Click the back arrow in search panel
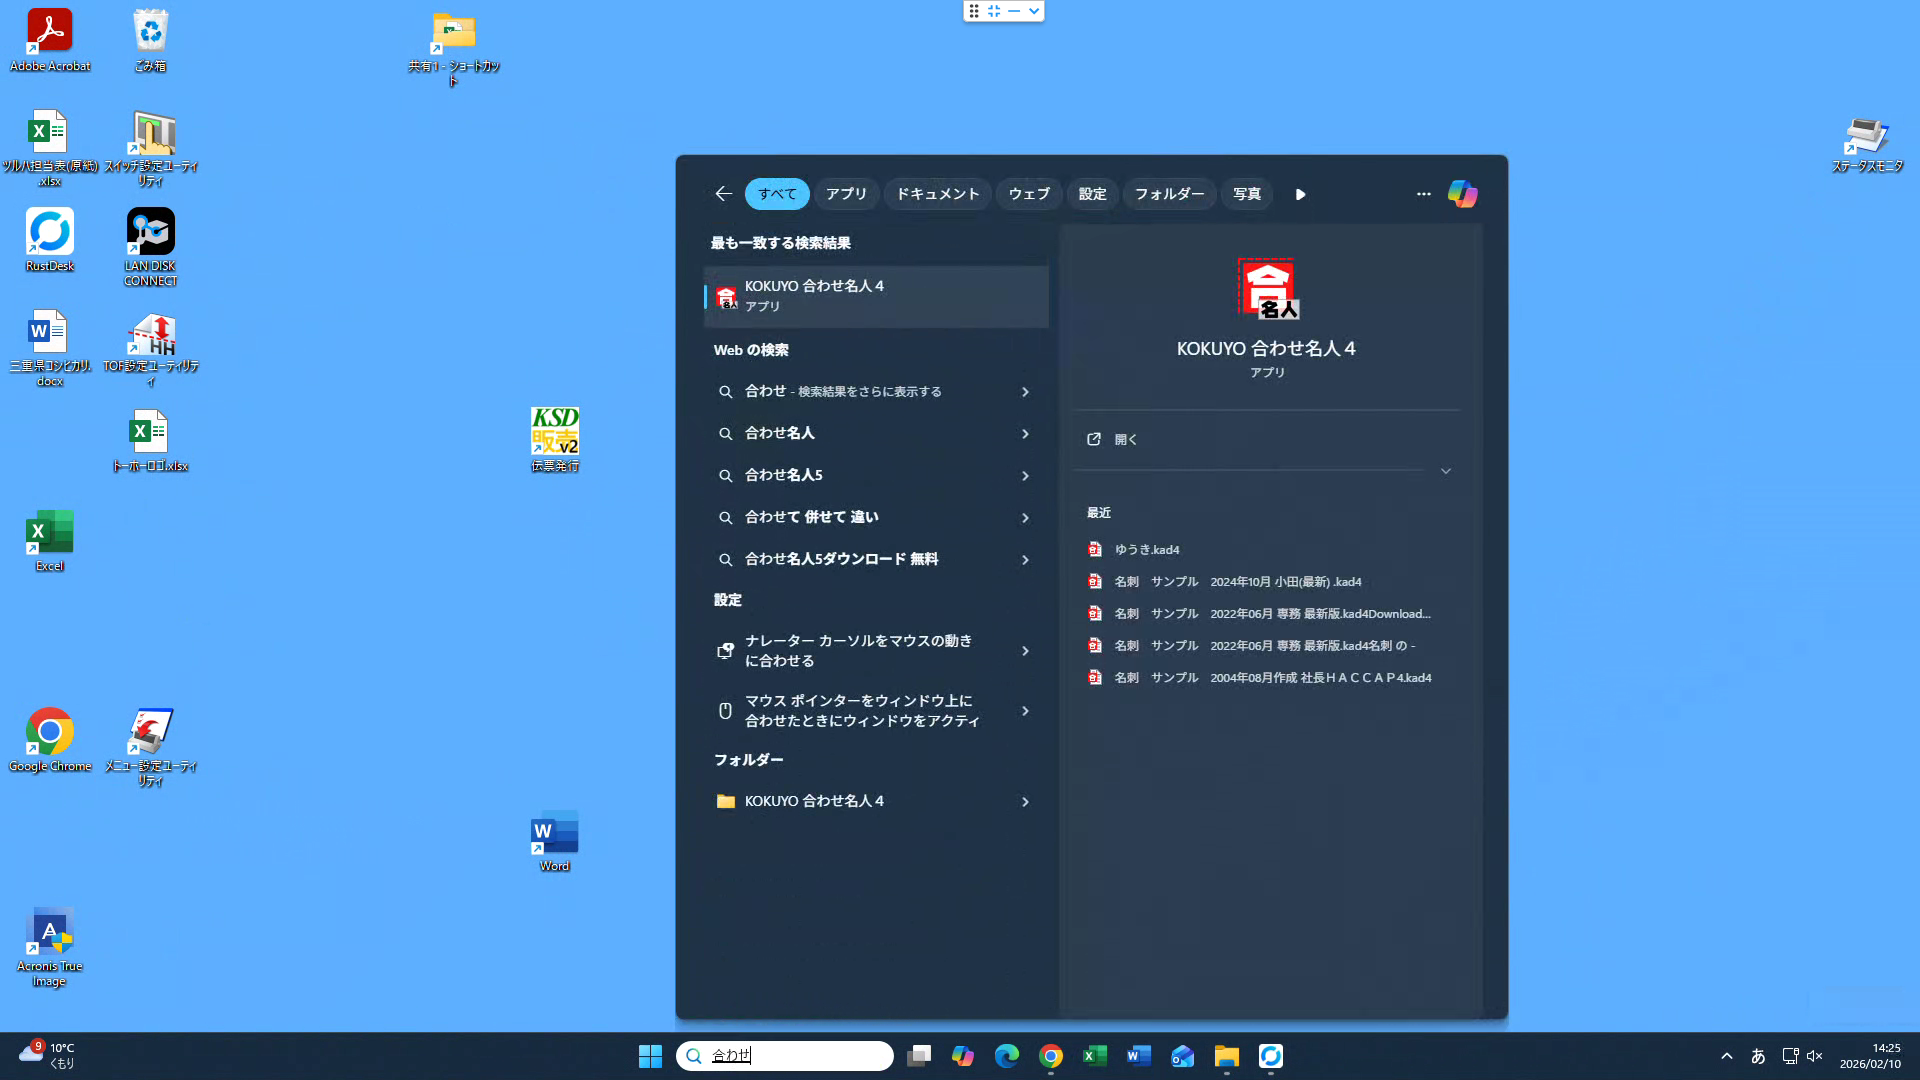This screenshot has width=1920, height=1080. click(724, 194)
